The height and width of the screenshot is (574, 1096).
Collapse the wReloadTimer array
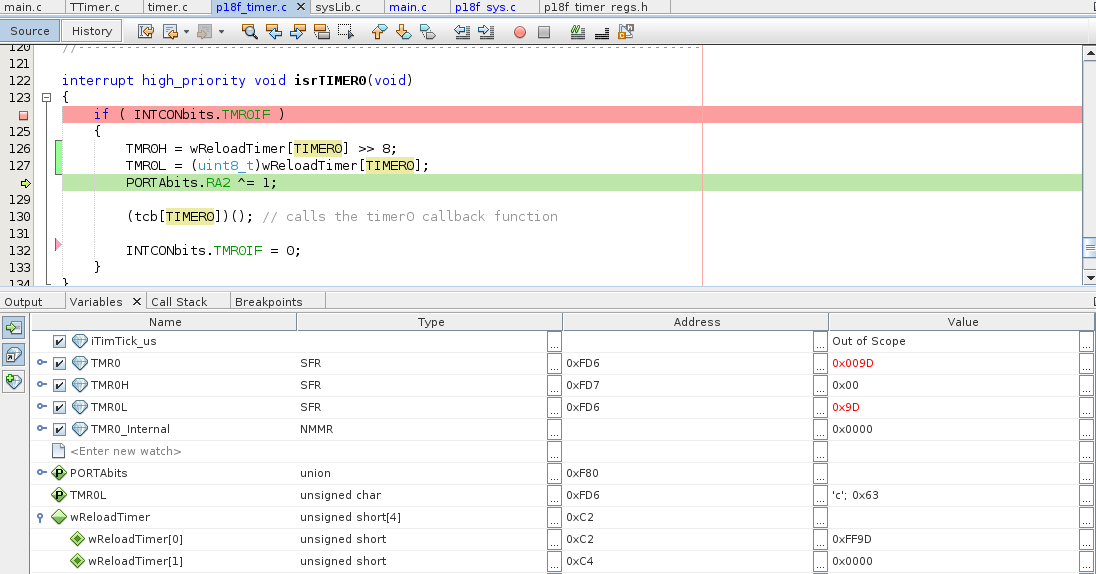click(40, 517)
